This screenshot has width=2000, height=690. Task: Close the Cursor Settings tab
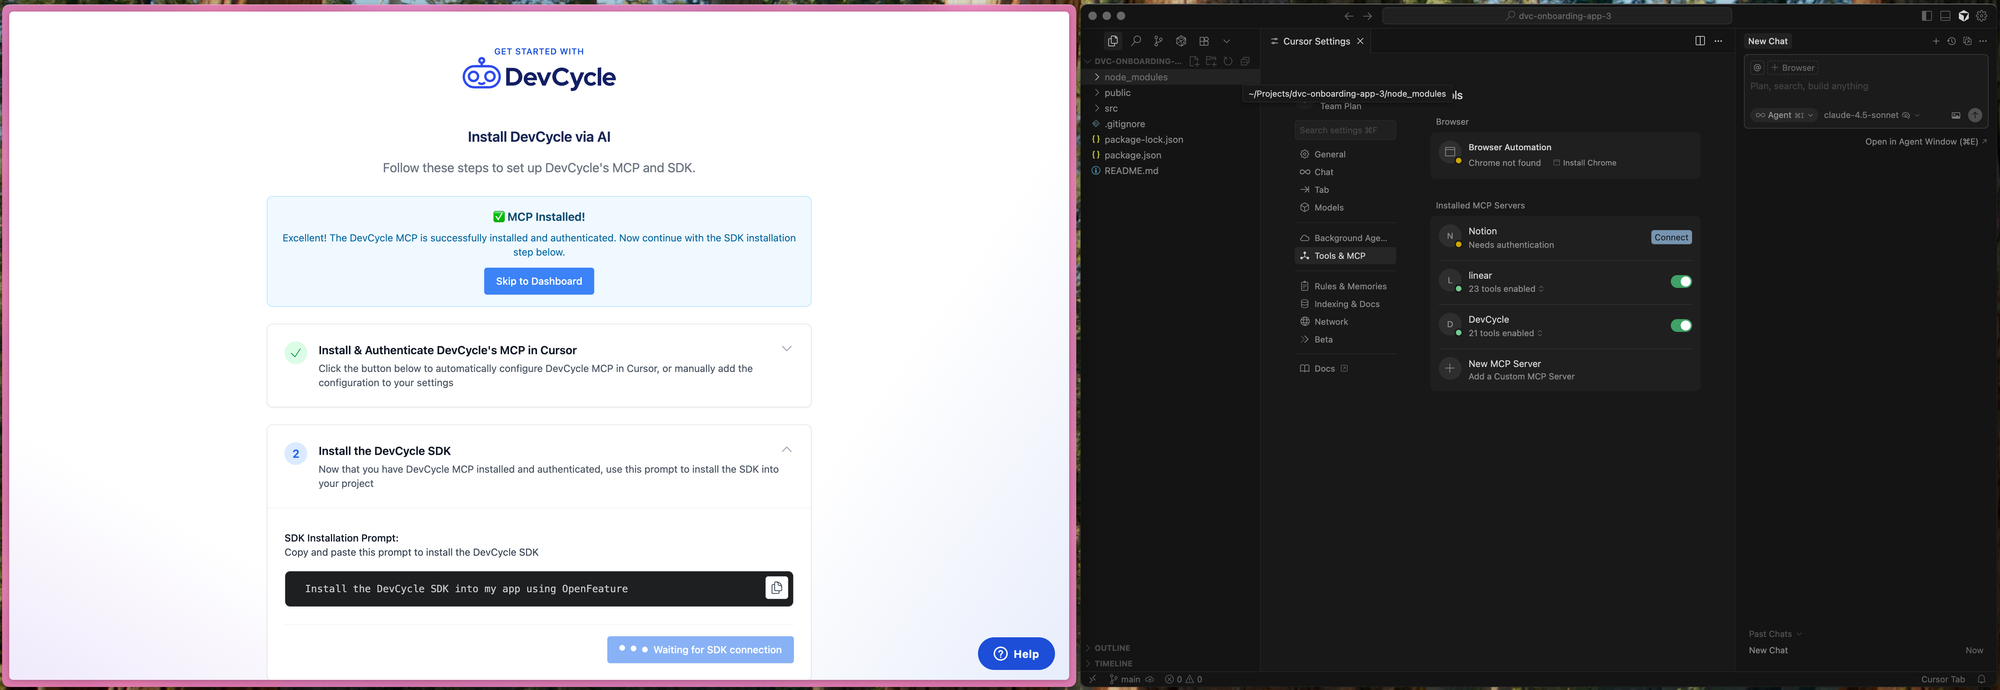tap(1360, 41)
